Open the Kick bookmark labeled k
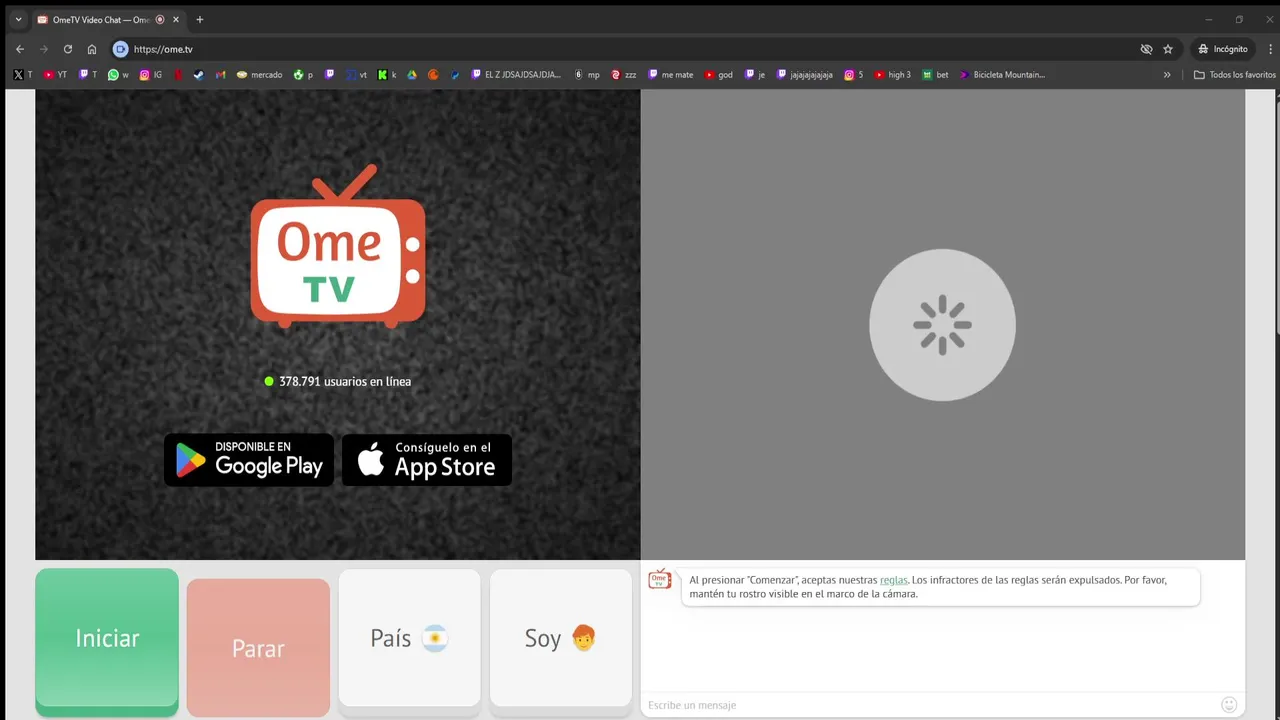 pyautogui.click(x=387, y=75)
